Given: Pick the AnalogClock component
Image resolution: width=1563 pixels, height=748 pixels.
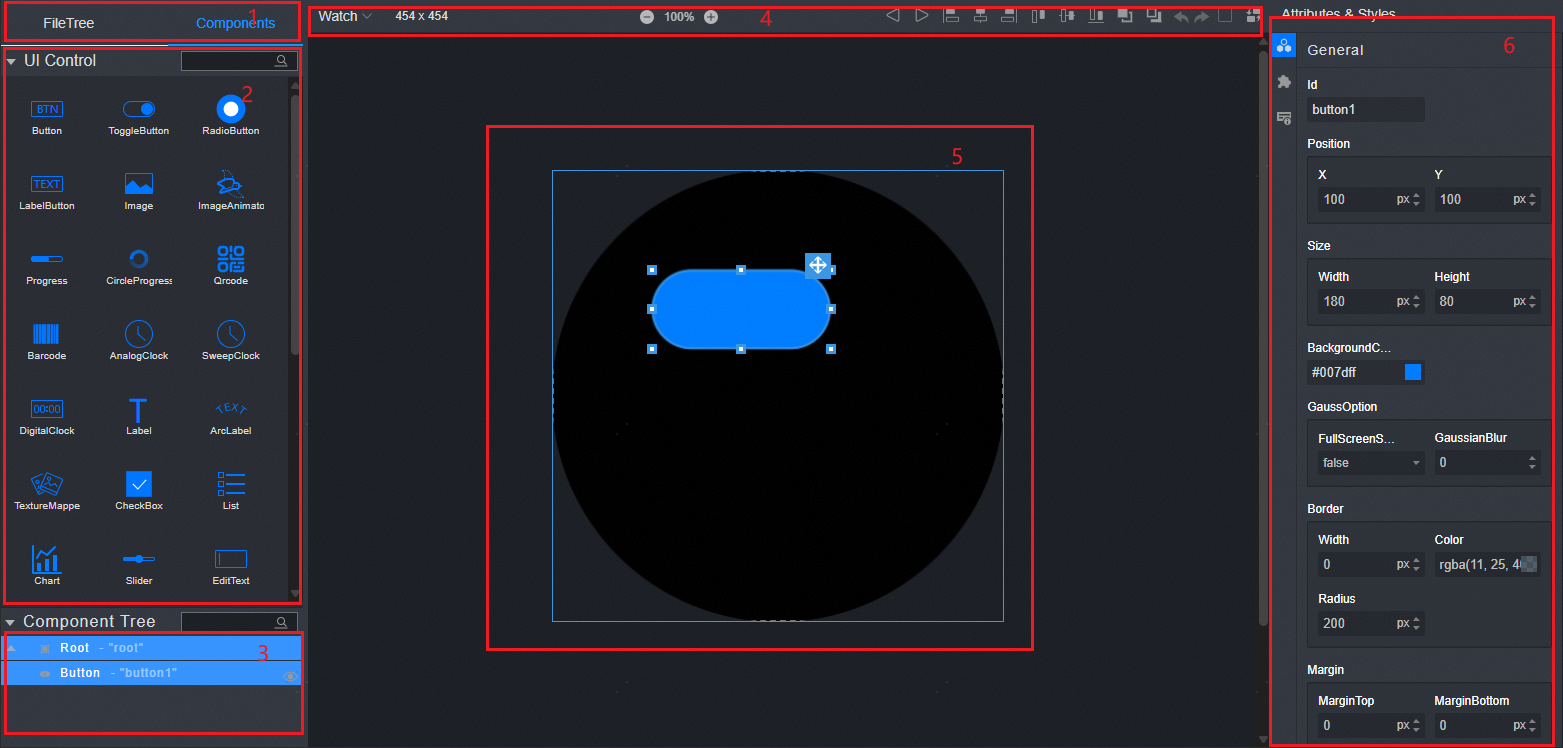Looking at the screenshot, I should pyautogui.click(x=139, y=335).
